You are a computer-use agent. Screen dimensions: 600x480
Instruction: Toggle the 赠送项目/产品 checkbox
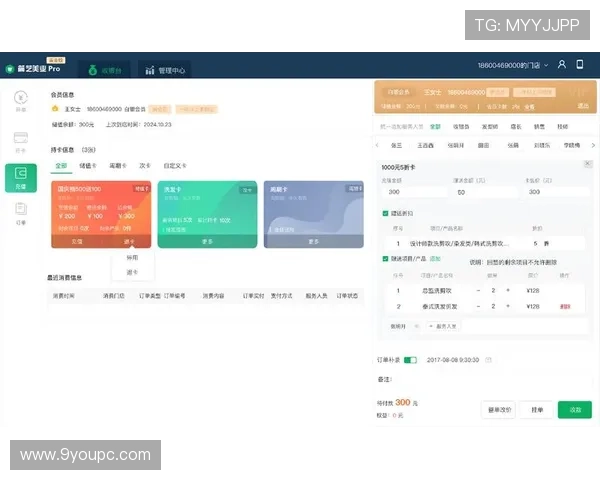click(x=385, y=259)
